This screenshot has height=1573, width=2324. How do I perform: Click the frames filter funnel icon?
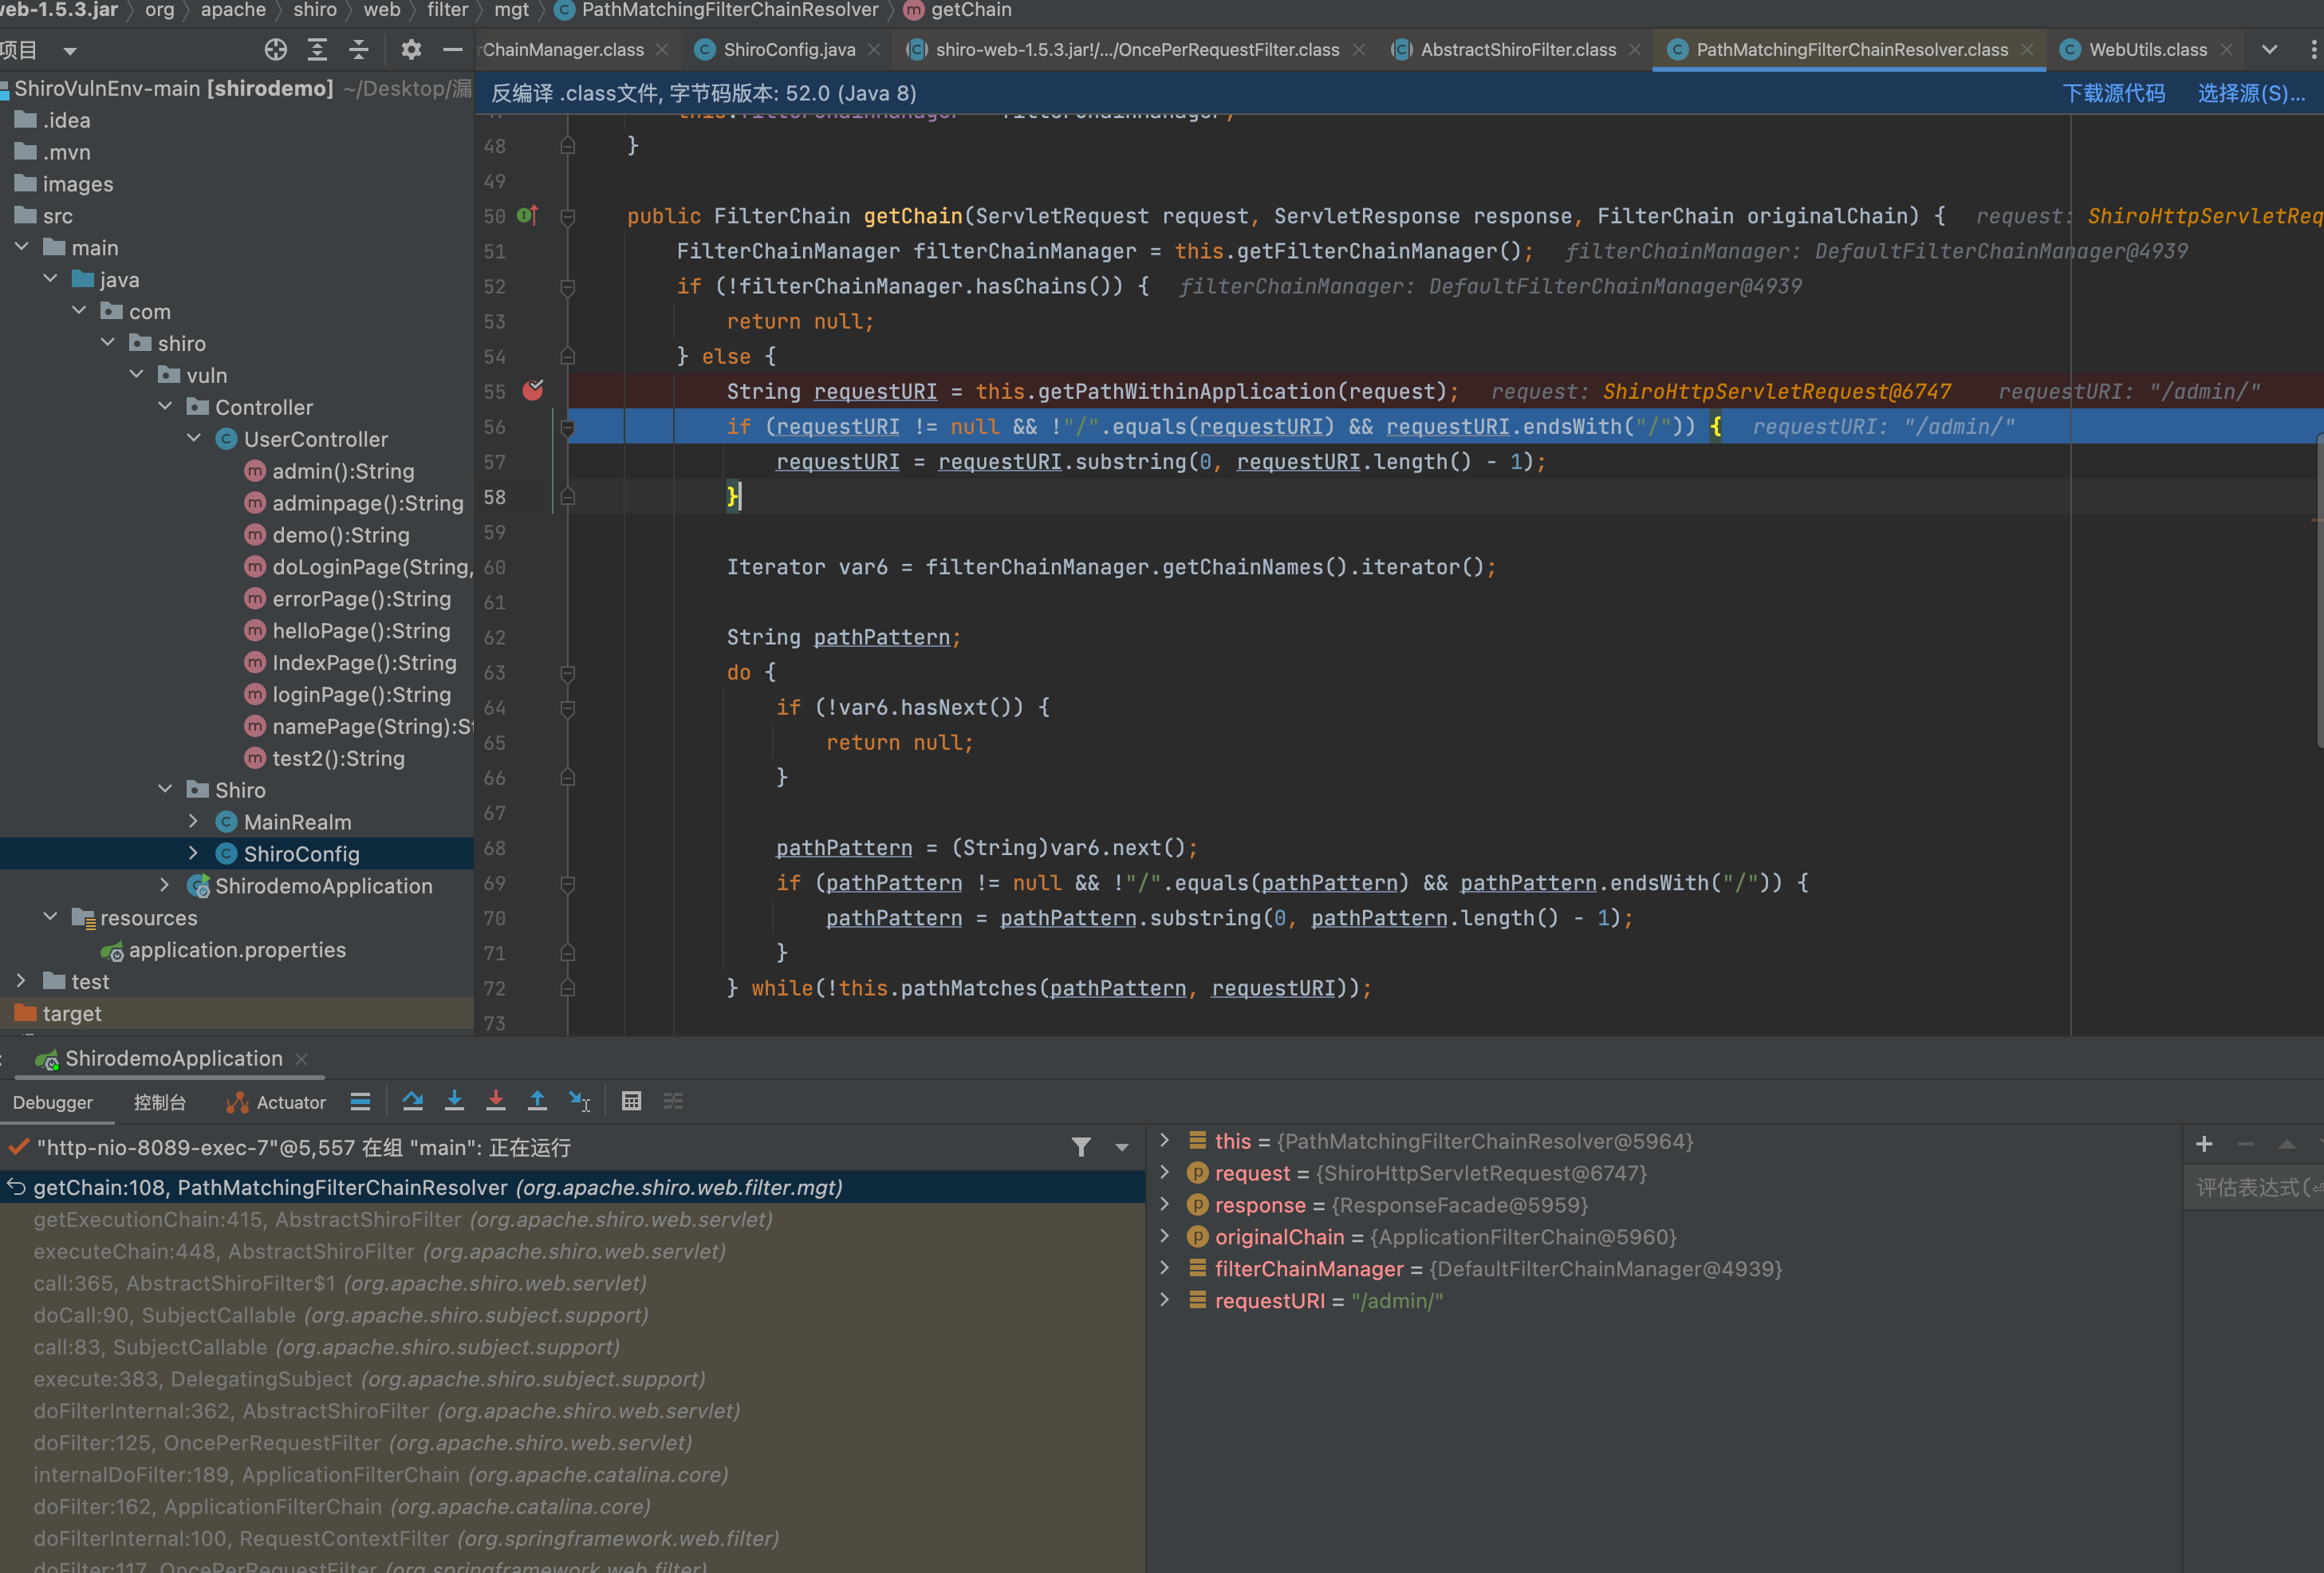click(x=1081, y=1147)
